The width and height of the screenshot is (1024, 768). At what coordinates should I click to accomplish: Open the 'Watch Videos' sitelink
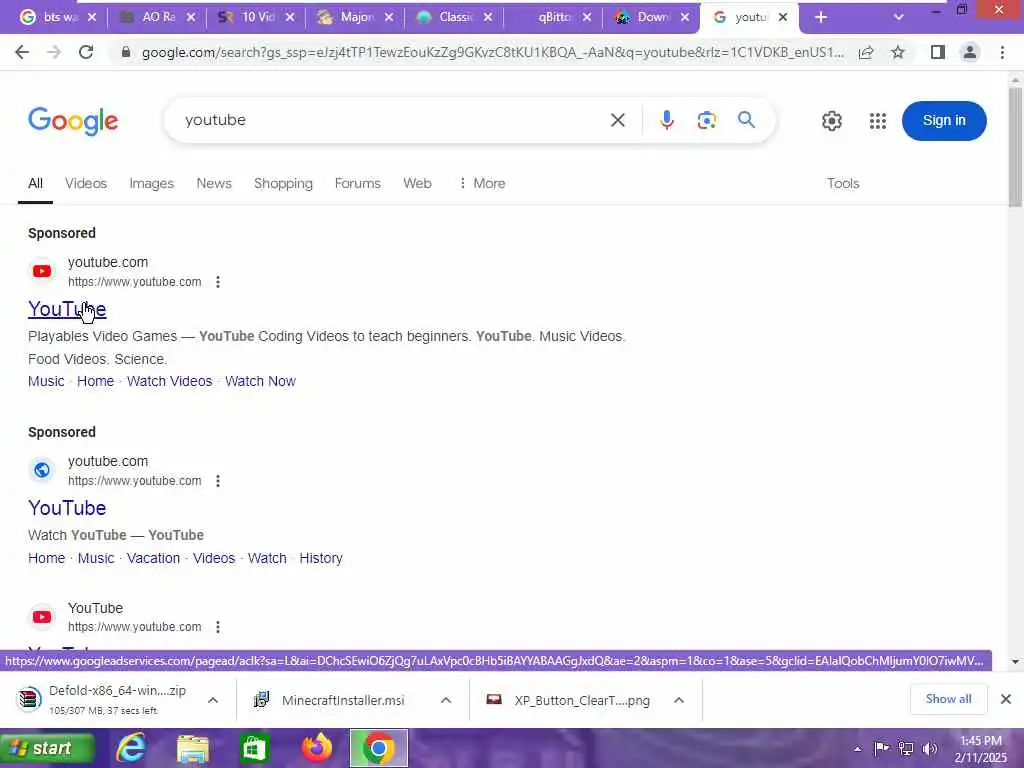[x=170, y=381]
